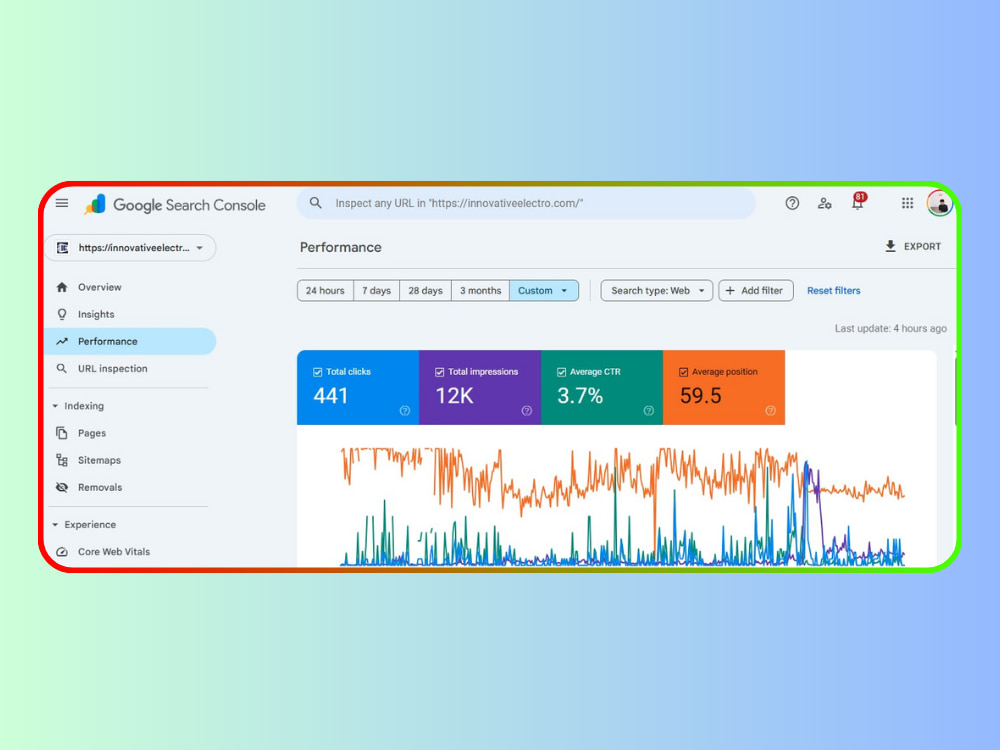The height and width of the screenshot is (750, 1000).
Task: Click the Google Search Console logo
Action: pyautogui.click(x=175, y=205)
